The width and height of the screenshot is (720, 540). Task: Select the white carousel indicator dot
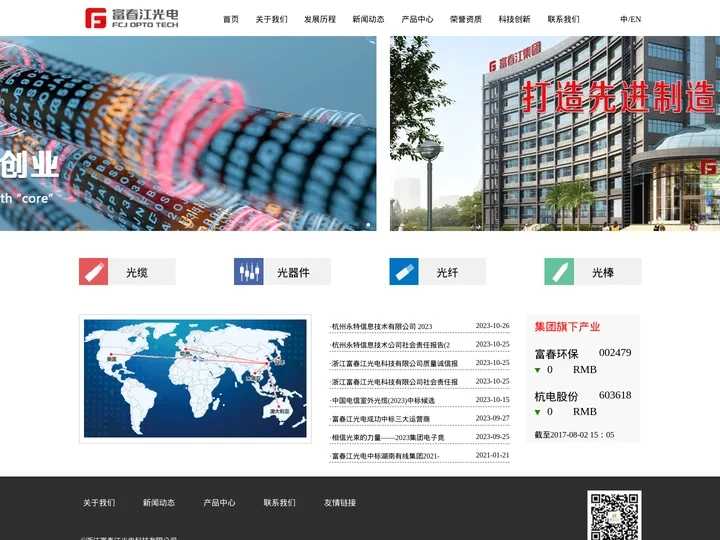click(x=368, y=225)
